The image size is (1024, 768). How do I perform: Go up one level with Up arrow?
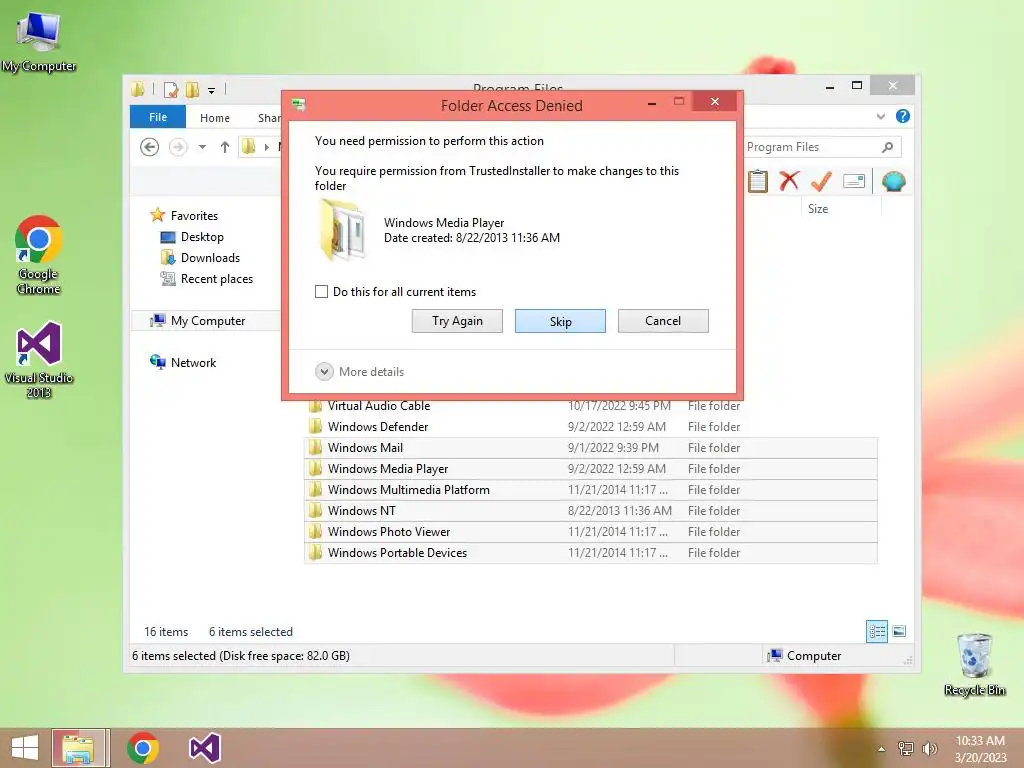coord(225,147)
